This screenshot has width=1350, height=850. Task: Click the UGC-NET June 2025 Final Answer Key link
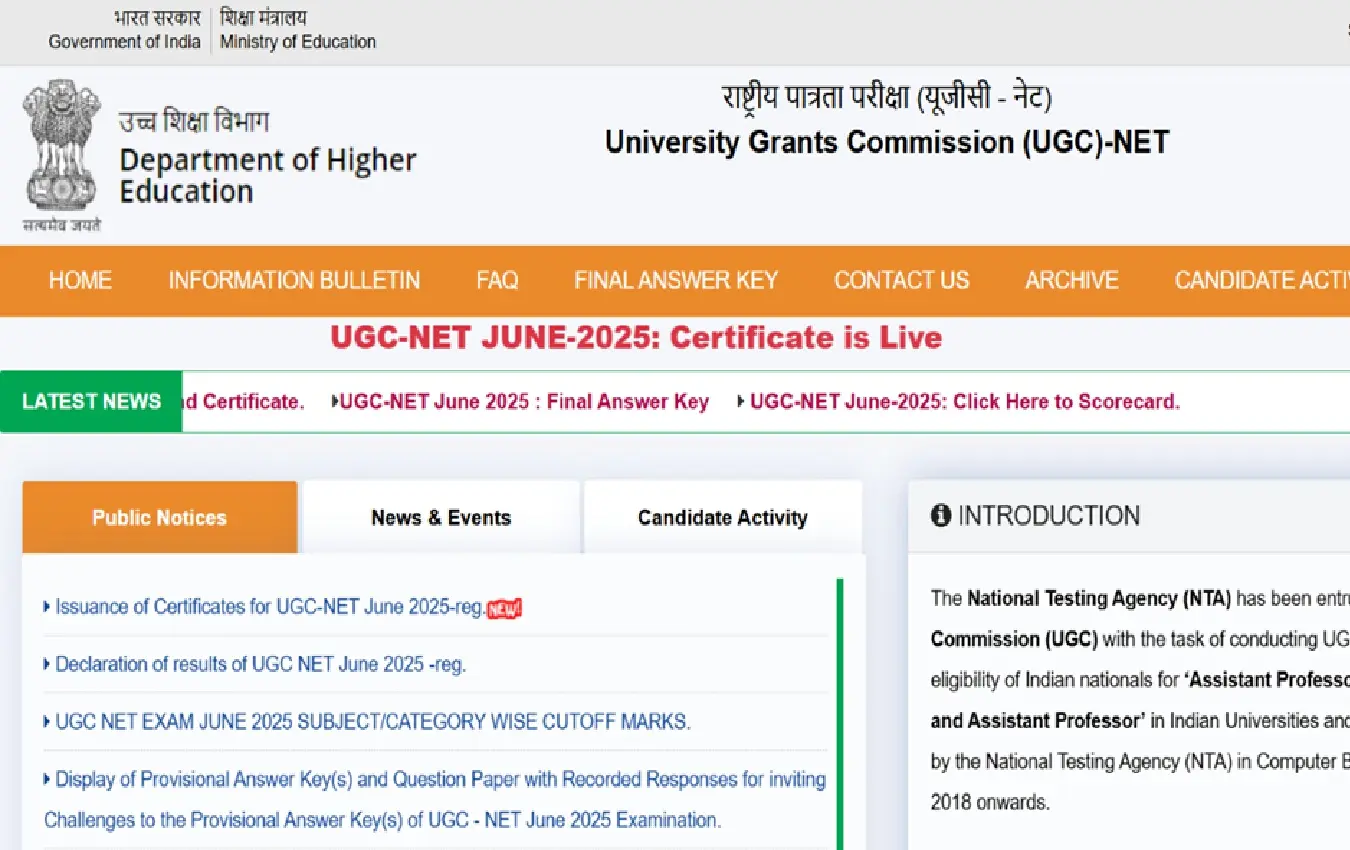pyautogui.click(x=524, y=401)
